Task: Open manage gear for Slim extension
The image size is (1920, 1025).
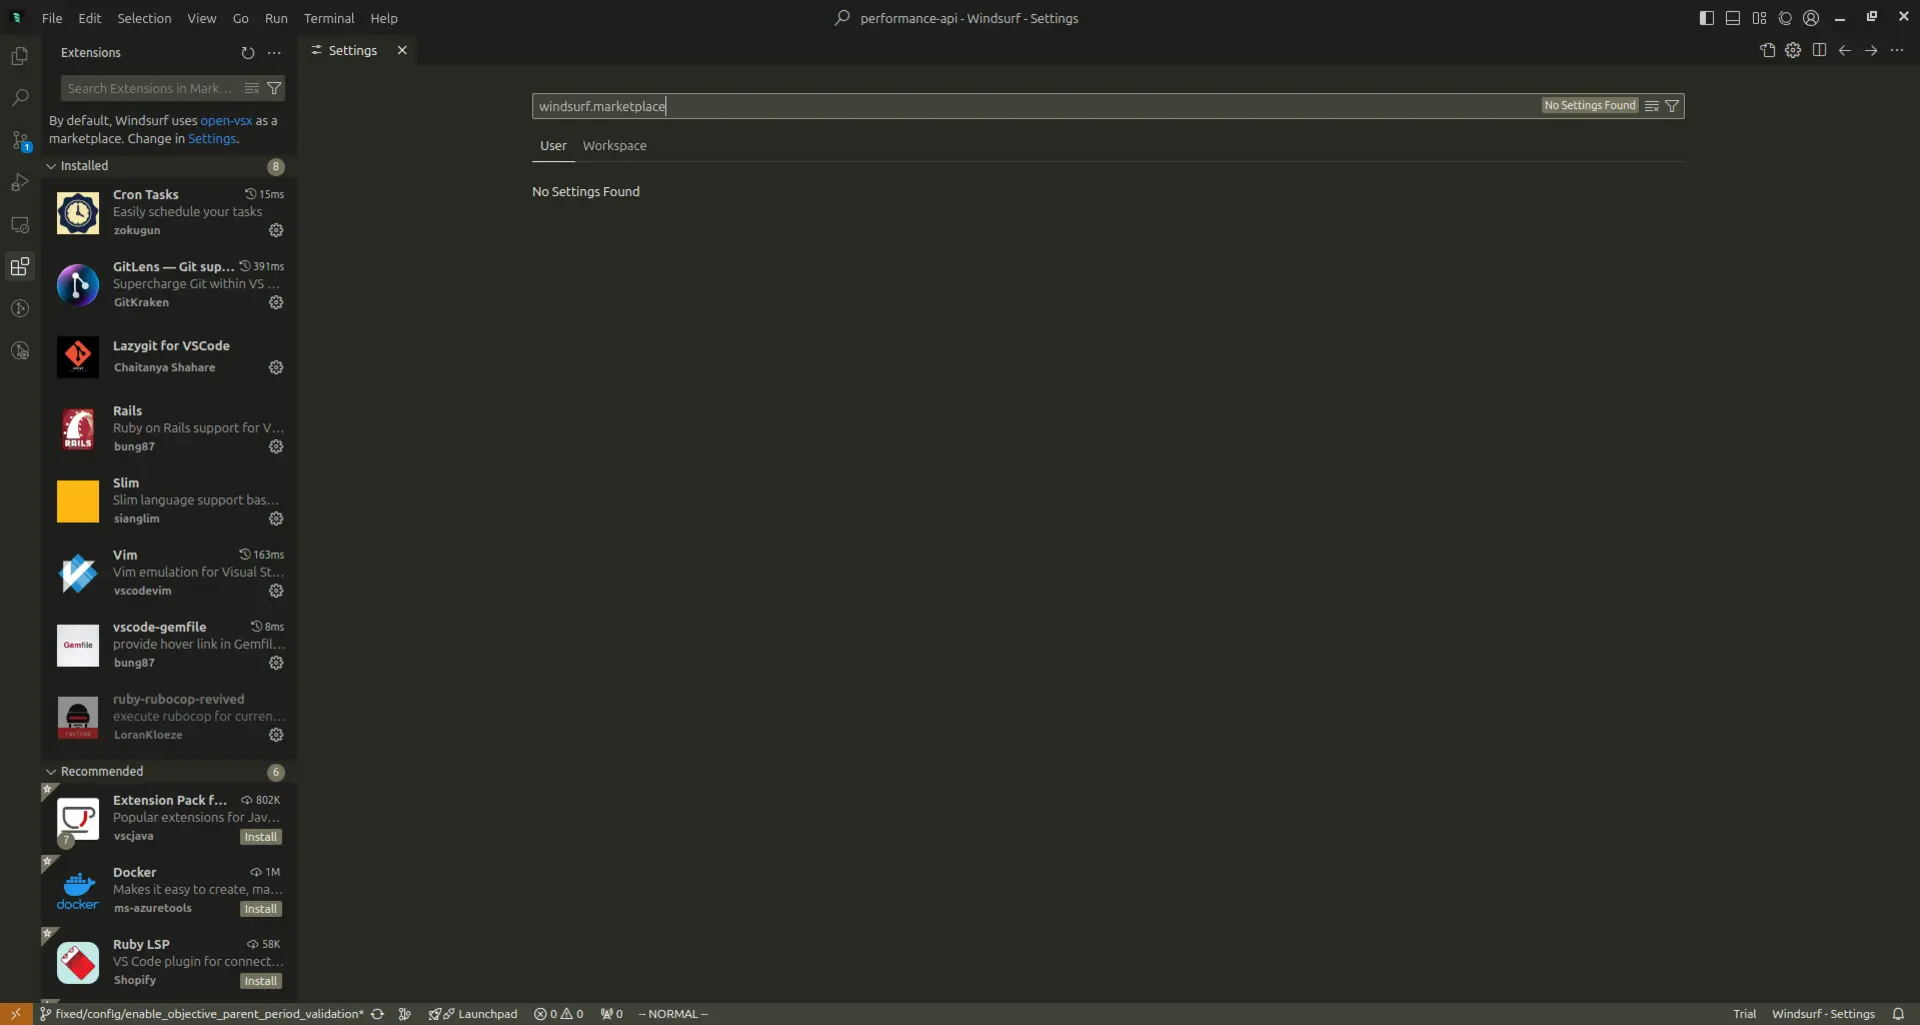Action: click(276, 519)
